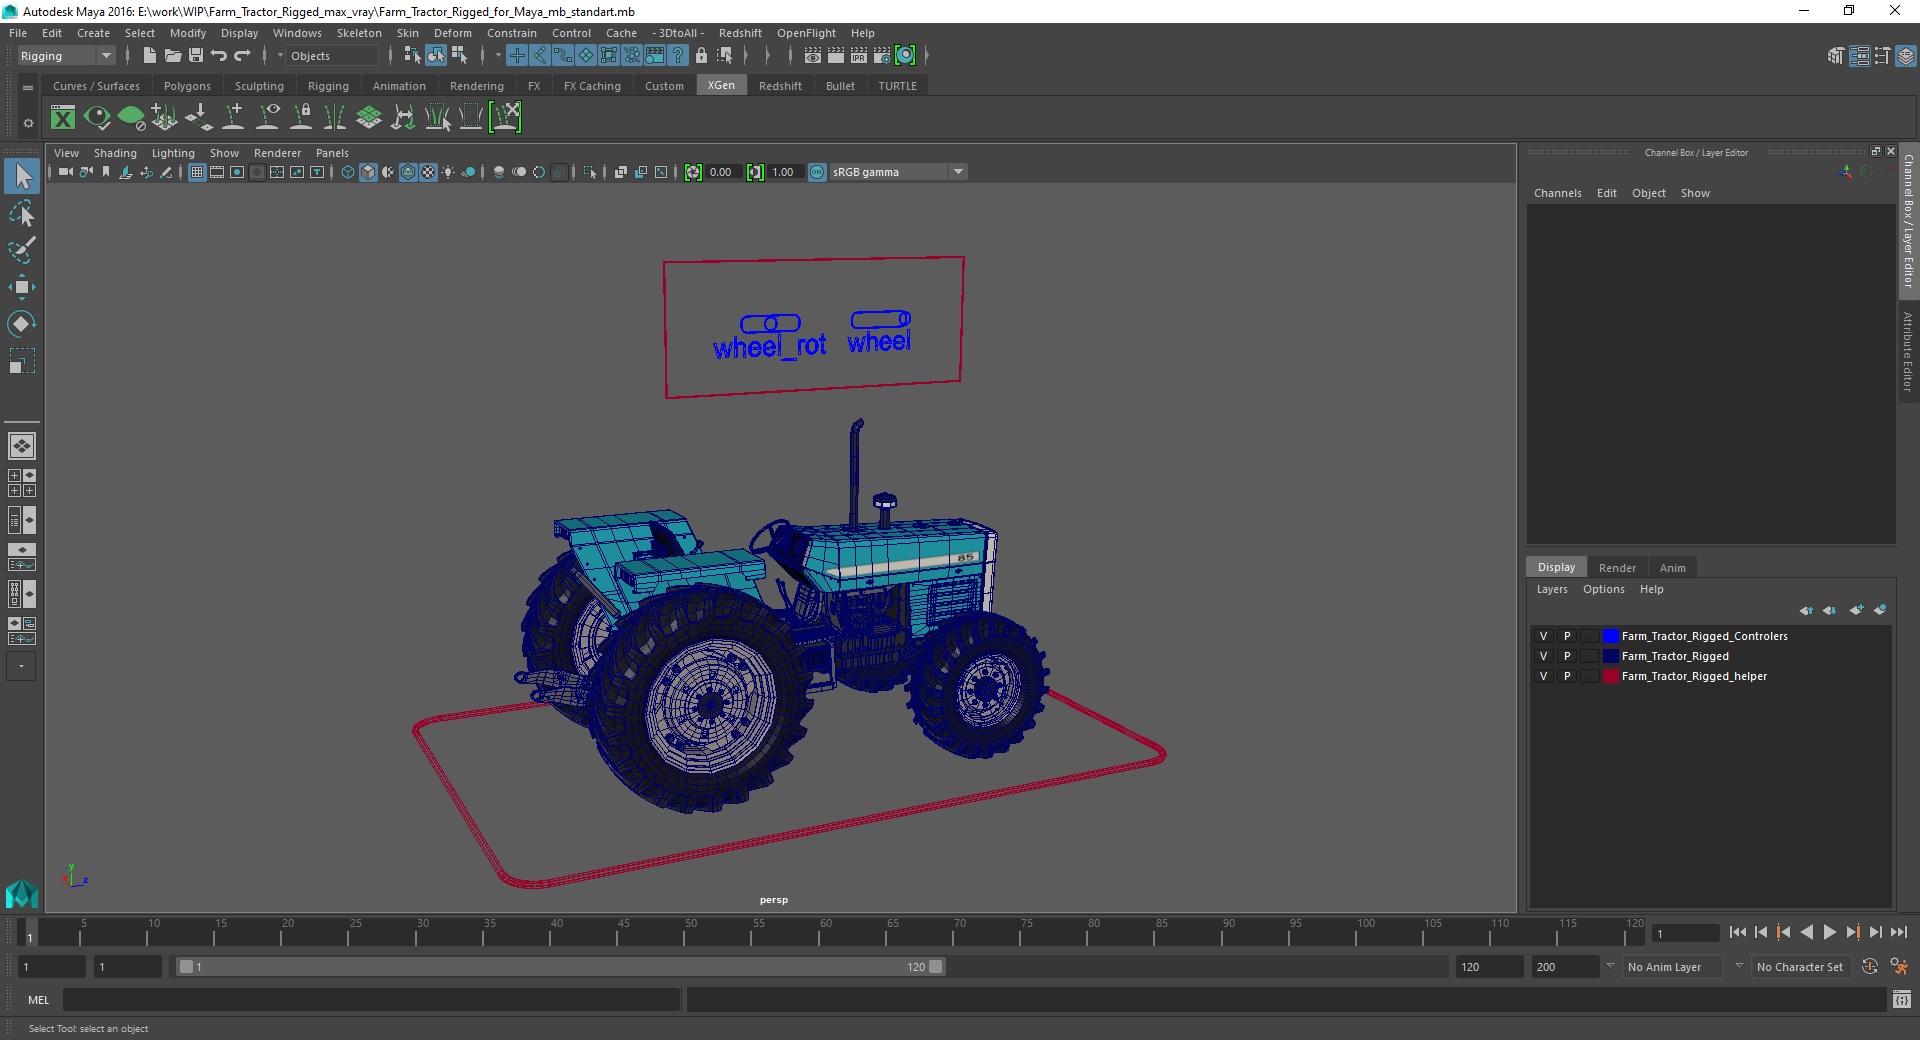Toggle viewport grid display

[197, 172]
